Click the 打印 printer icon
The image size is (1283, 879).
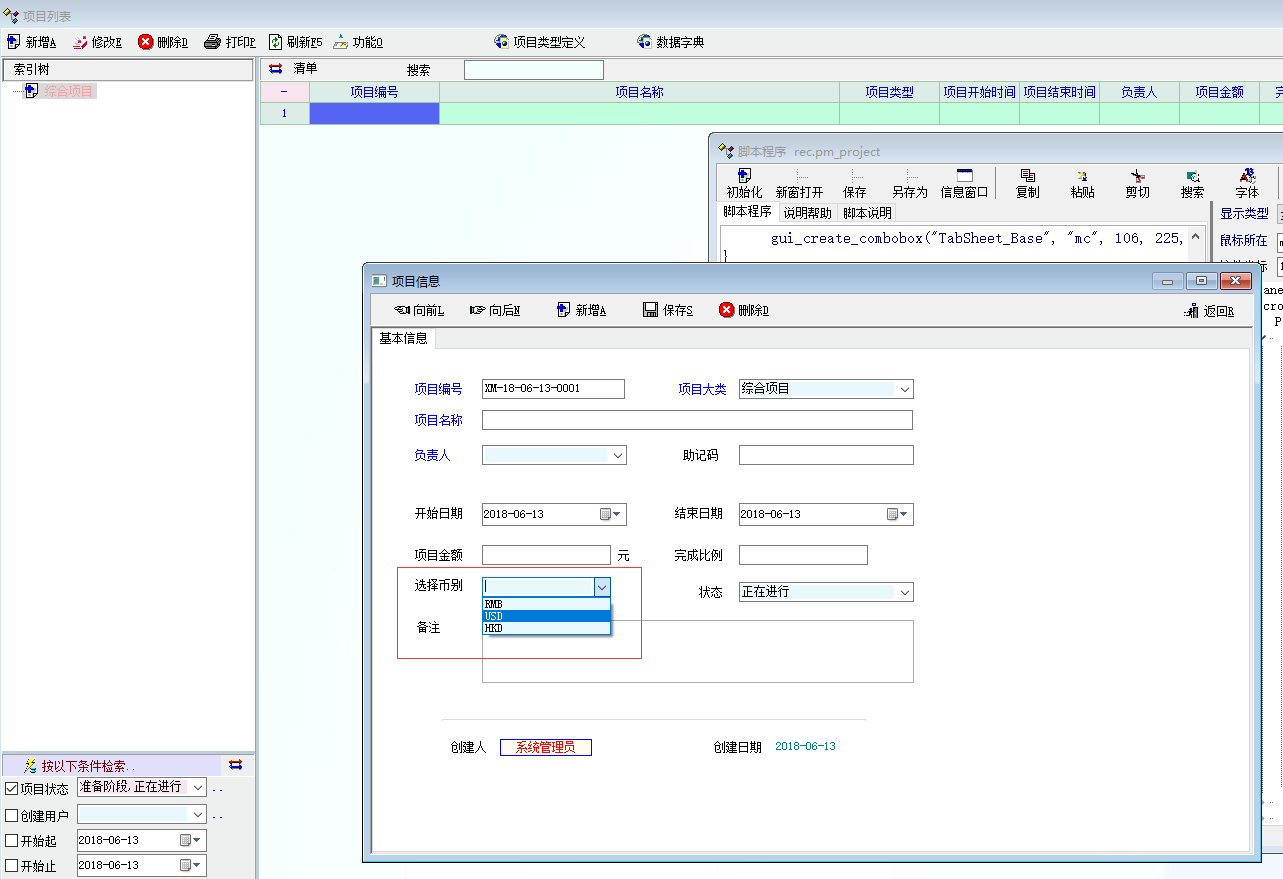click(x=212, y=42)
